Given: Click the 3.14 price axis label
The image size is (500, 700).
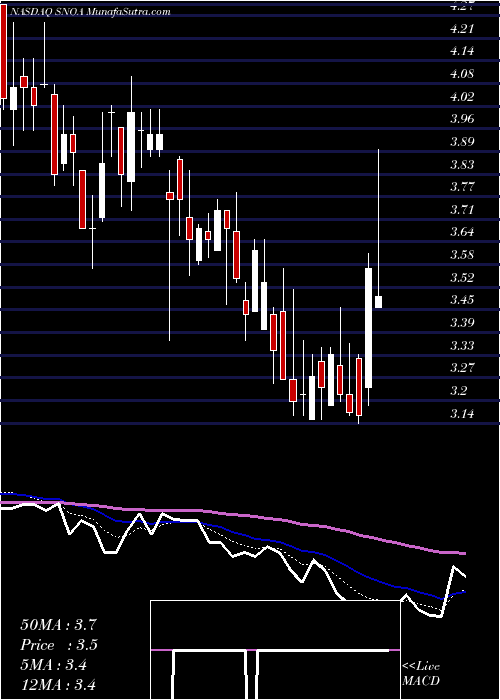Looking at the screenshot, I should point(462,414).
